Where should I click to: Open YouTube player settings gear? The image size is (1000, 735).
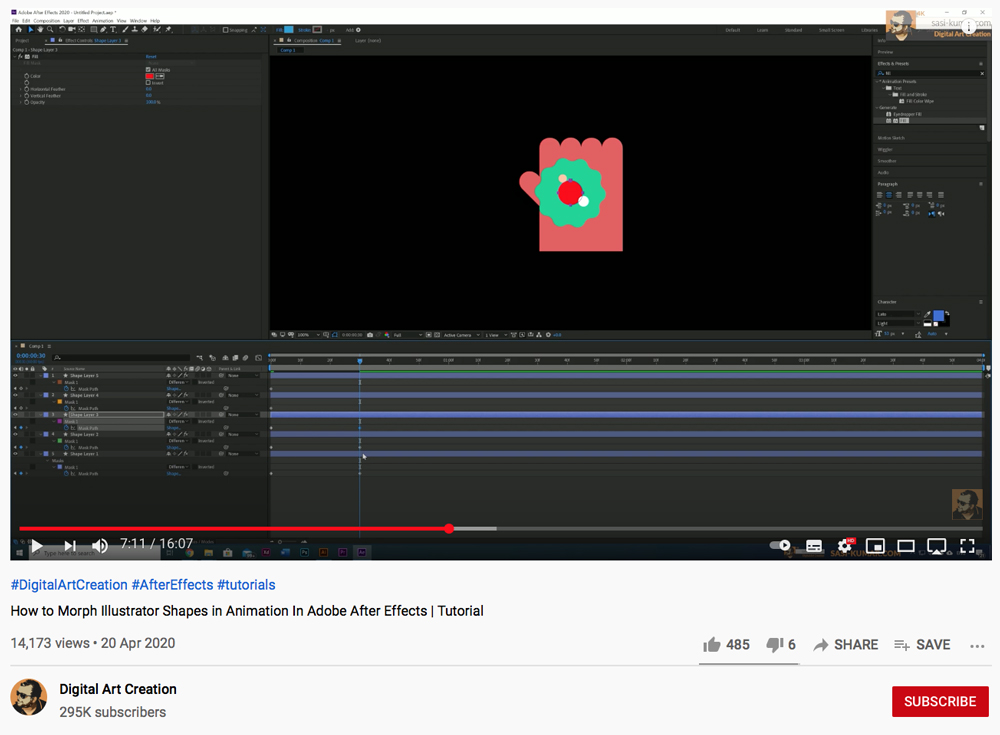(845, 546)
